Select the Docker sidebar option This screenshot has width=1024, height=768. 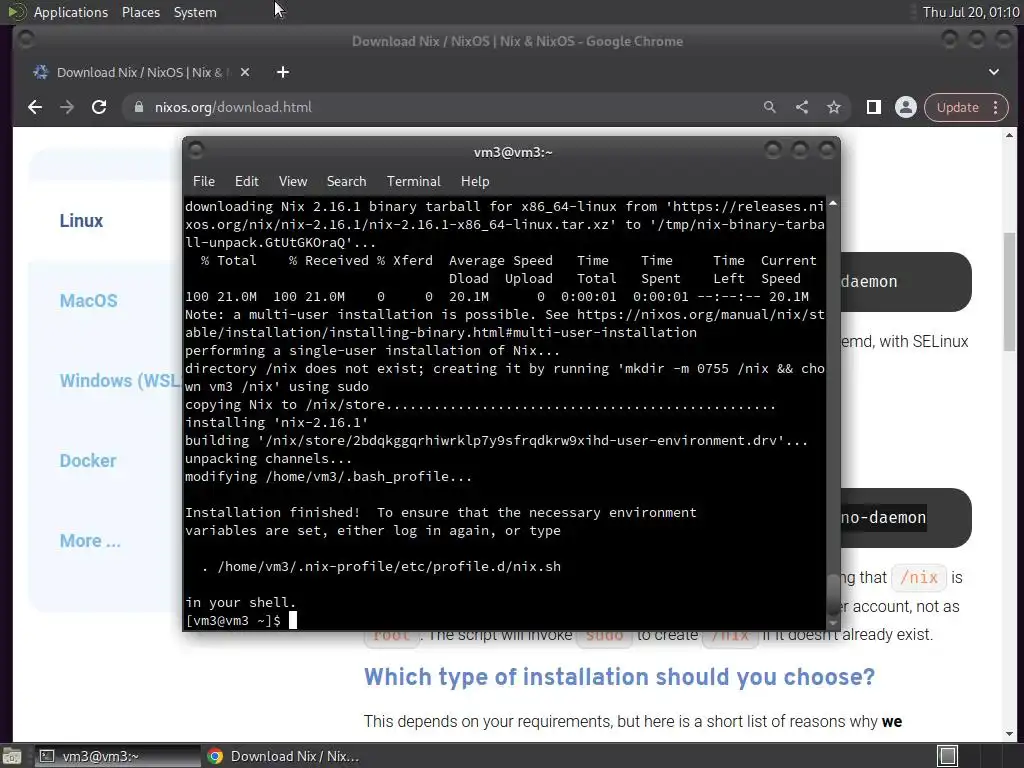(88, 460)
